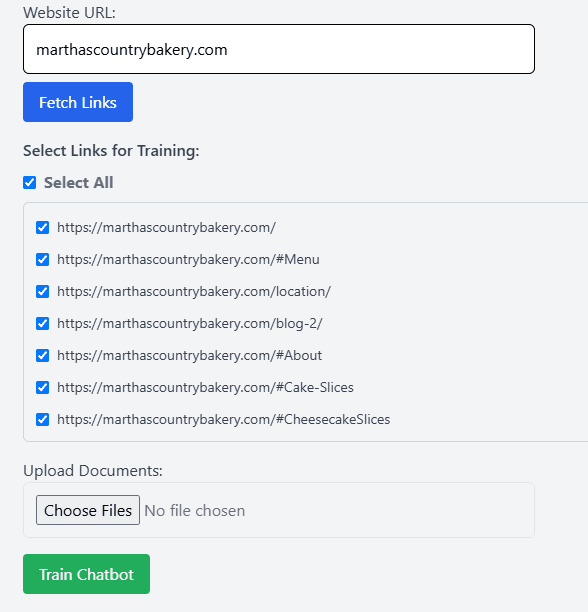
Task: Start training with the Train Chatbot button
Action: 86,574
